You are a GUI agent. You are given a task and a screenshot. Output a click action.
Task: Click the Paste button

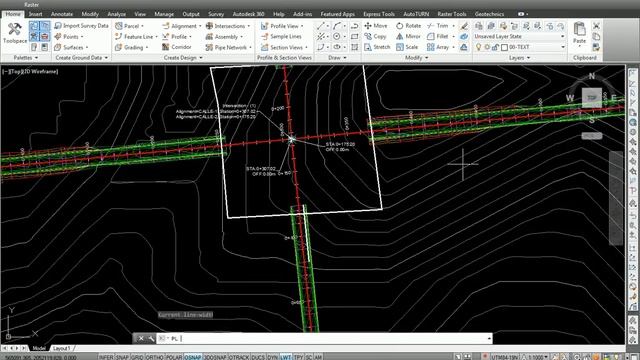click(x=579, y=33)
